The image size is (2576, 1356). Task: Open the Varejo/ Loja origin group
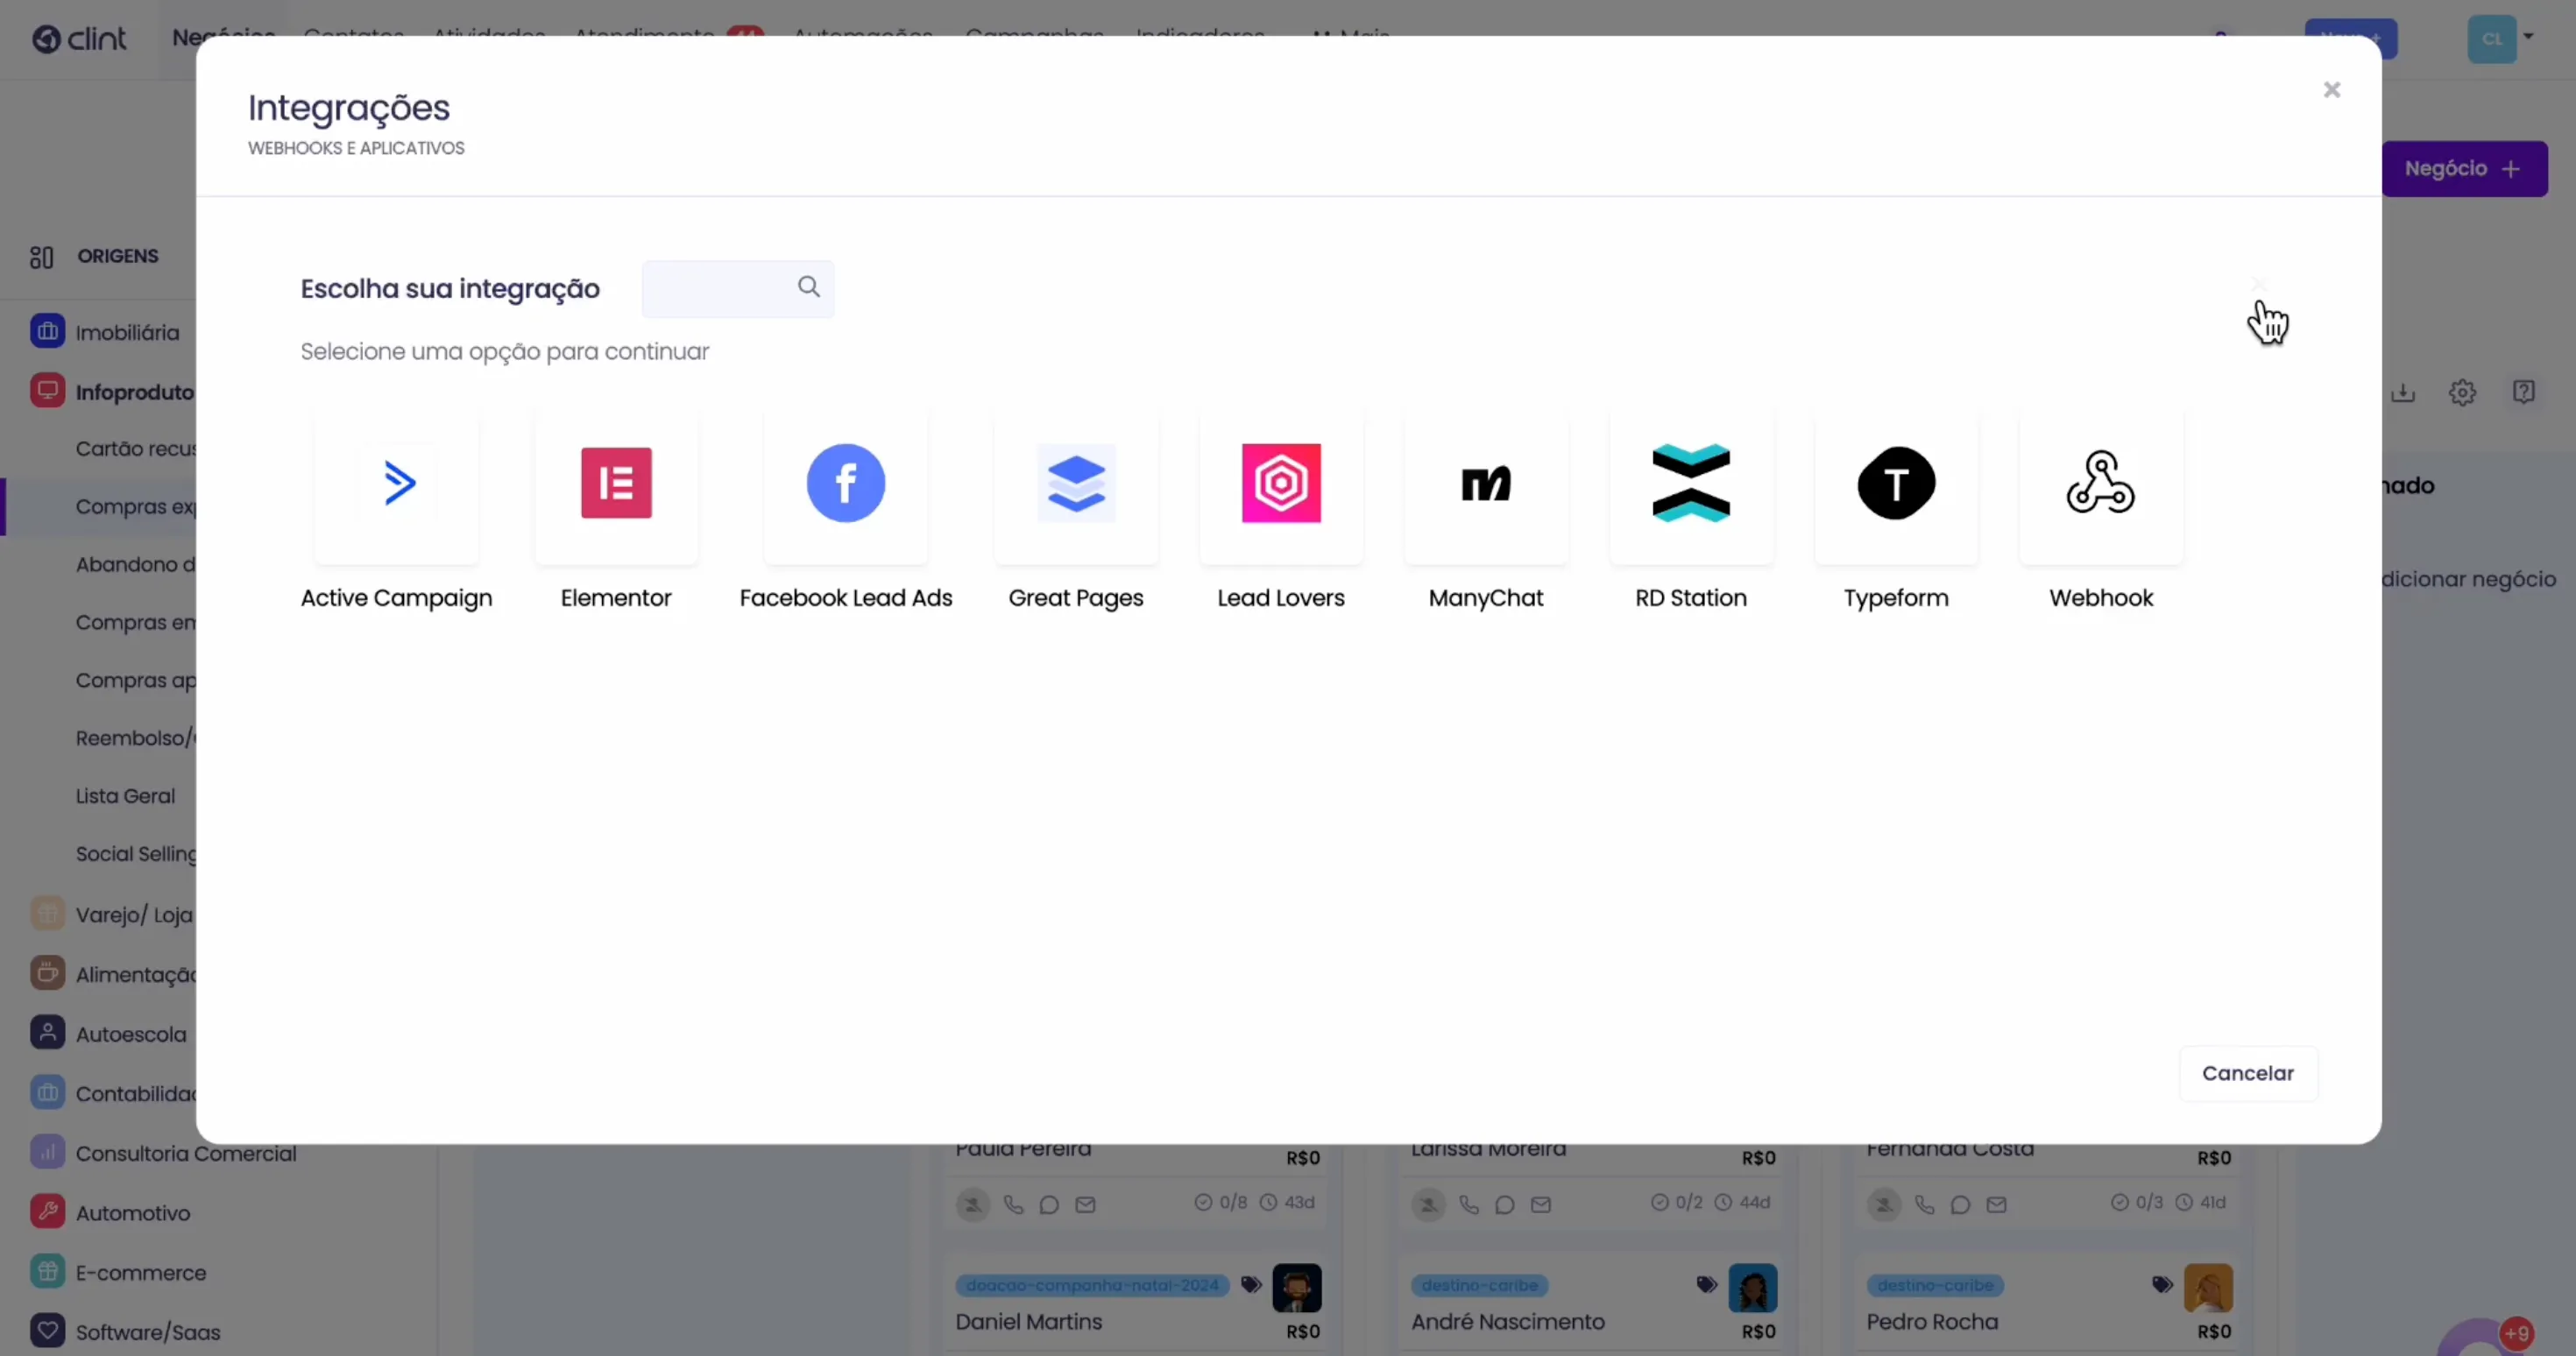tap(113, 914)
